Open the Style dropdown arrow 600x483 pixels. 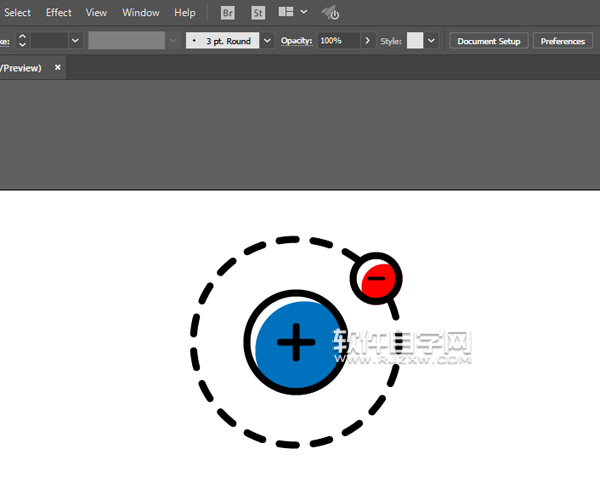pos(431,41)
